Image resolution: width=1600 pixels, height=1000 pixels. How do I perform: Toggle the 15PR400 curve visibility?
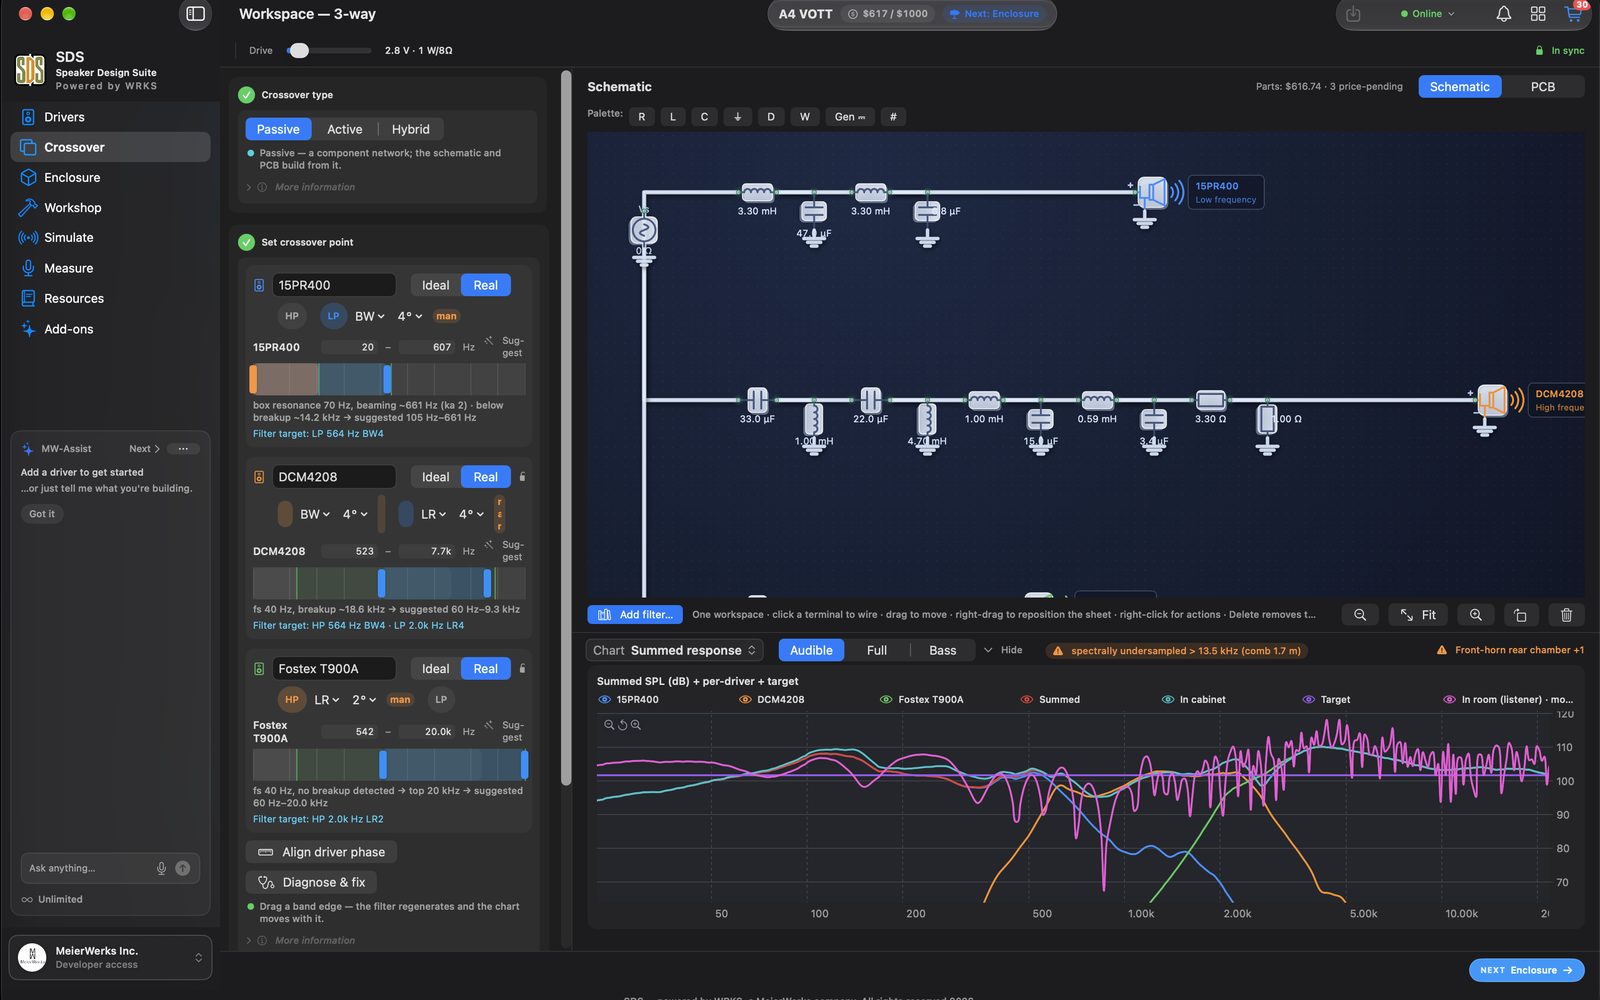[x=604, y=700]
